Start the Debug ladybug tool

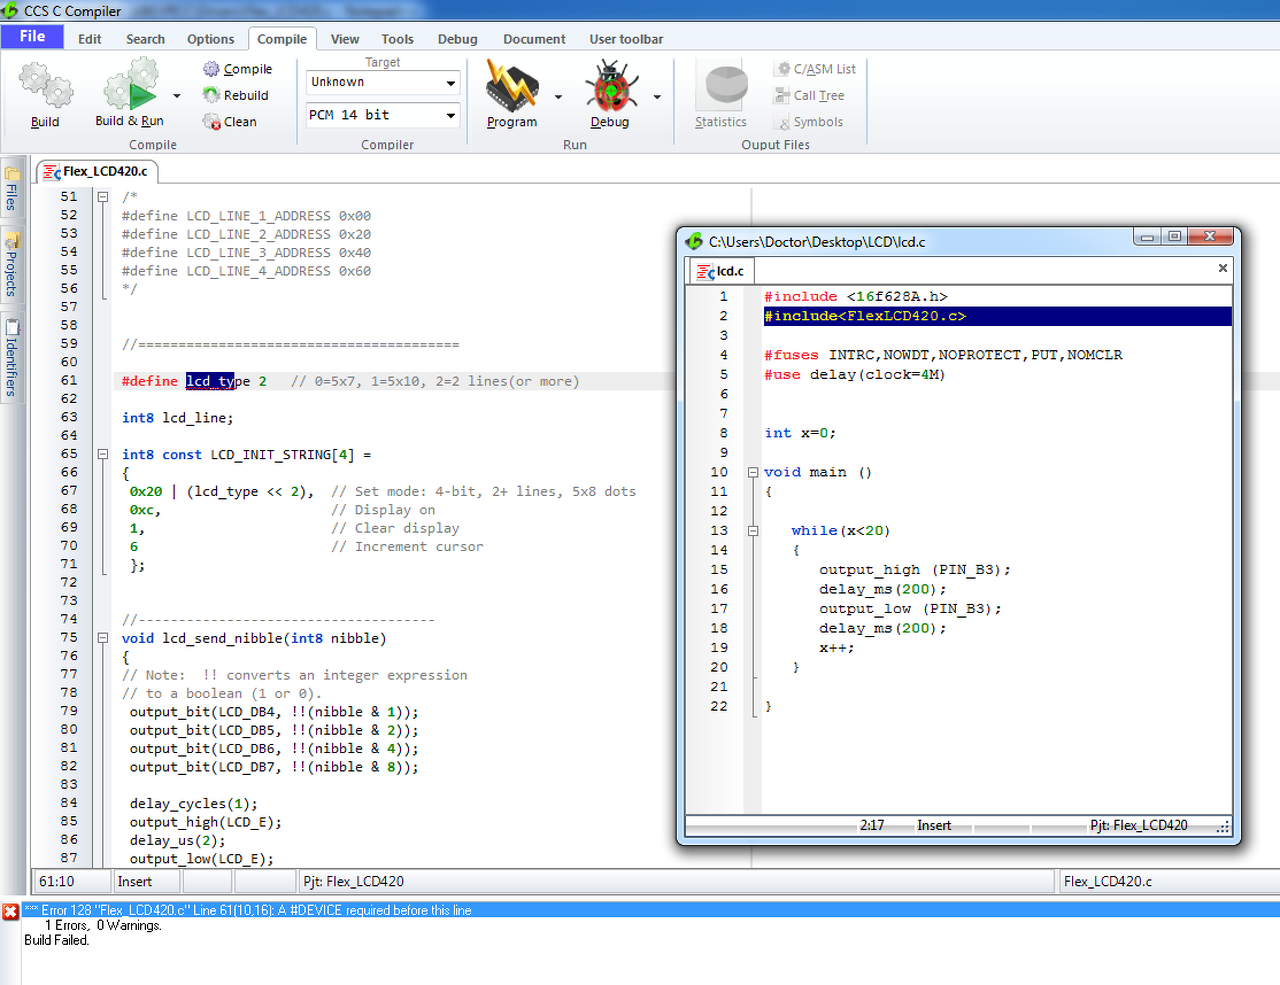pos(610,87)
